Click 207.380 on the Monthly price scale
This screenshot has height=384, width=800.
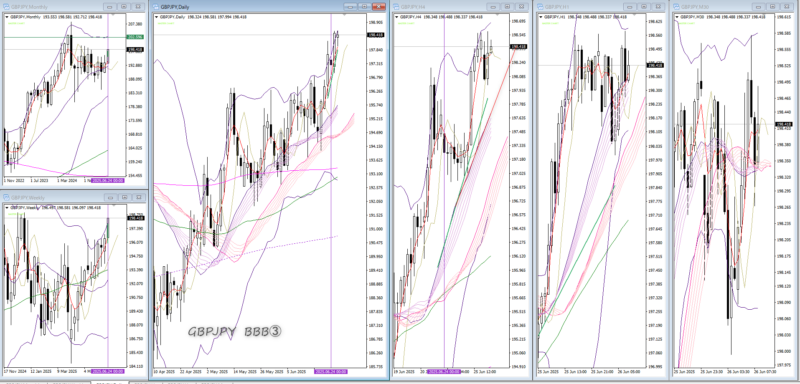136,24
